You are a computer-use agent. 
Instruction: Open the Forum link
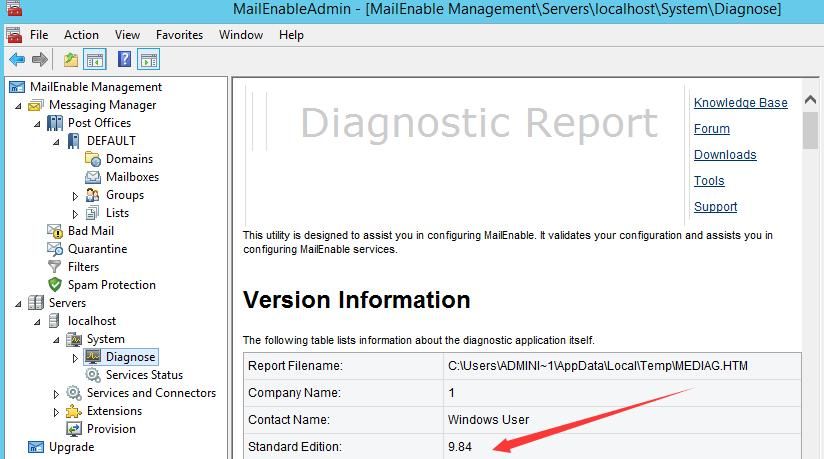712,129
